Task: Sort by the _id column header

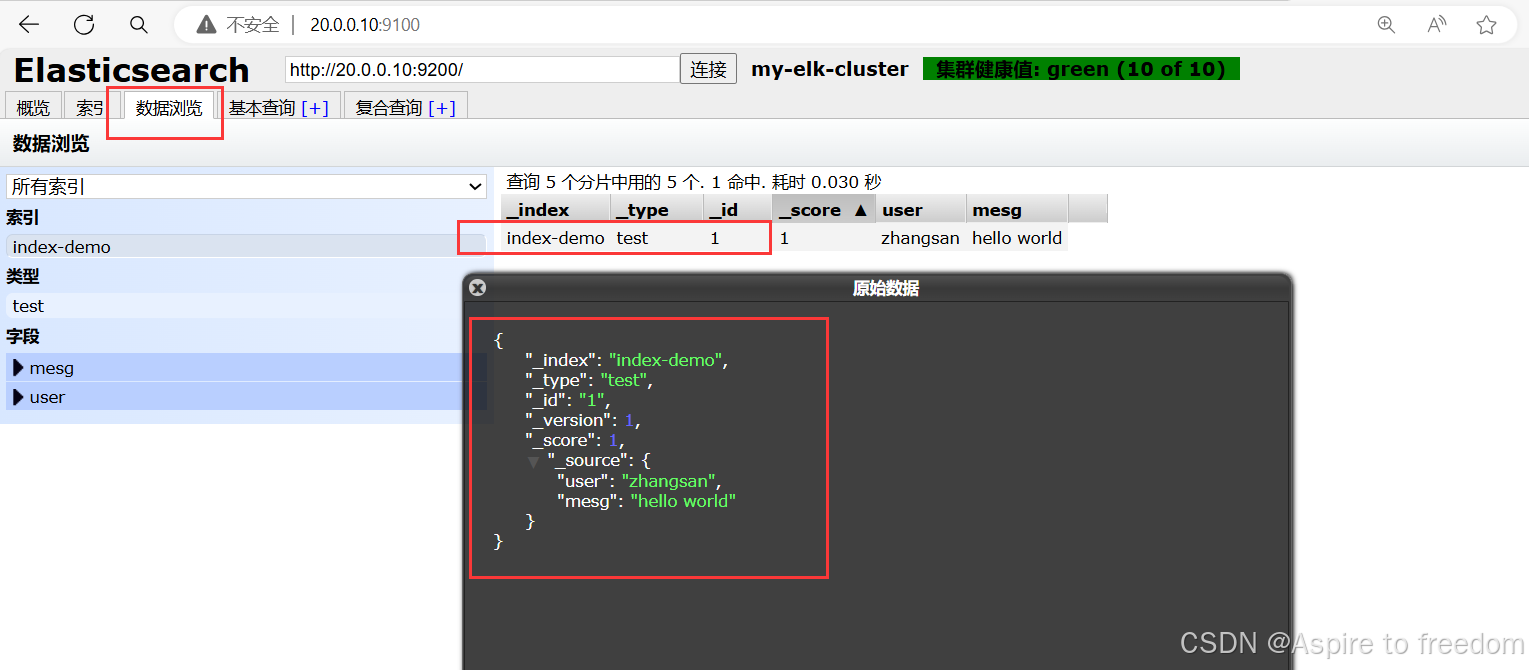Action: (738, 209)
